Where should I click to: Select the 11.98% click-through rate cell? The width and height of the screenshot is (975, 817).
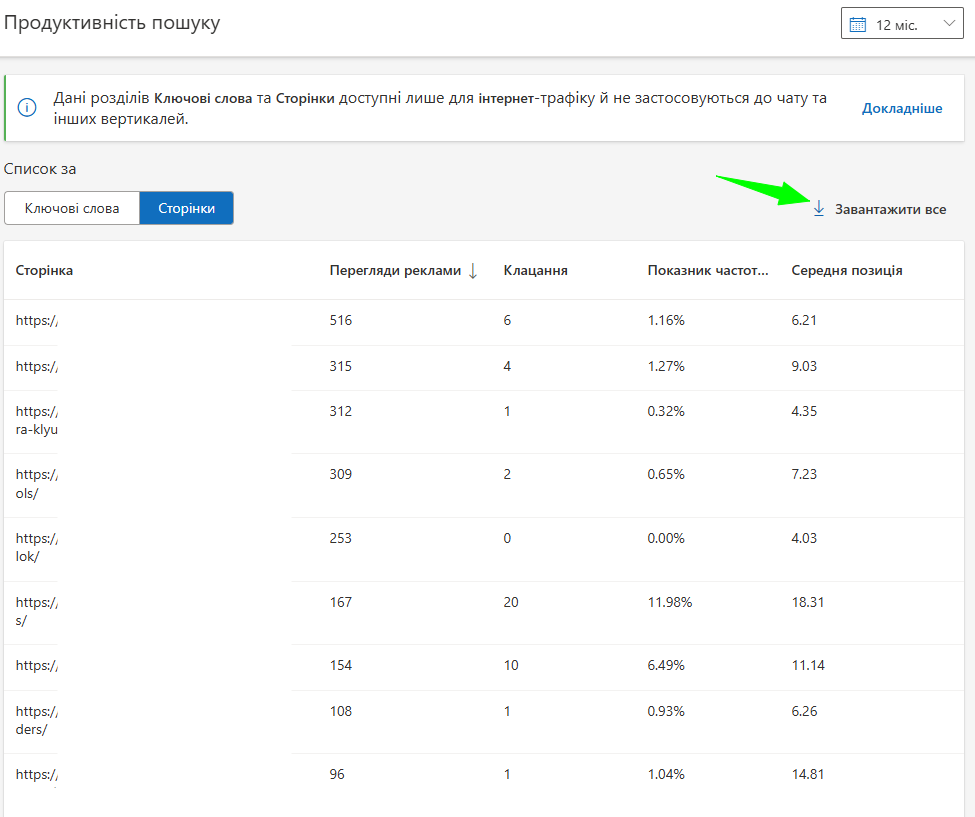pyautogui.click(x=669, y=603)
